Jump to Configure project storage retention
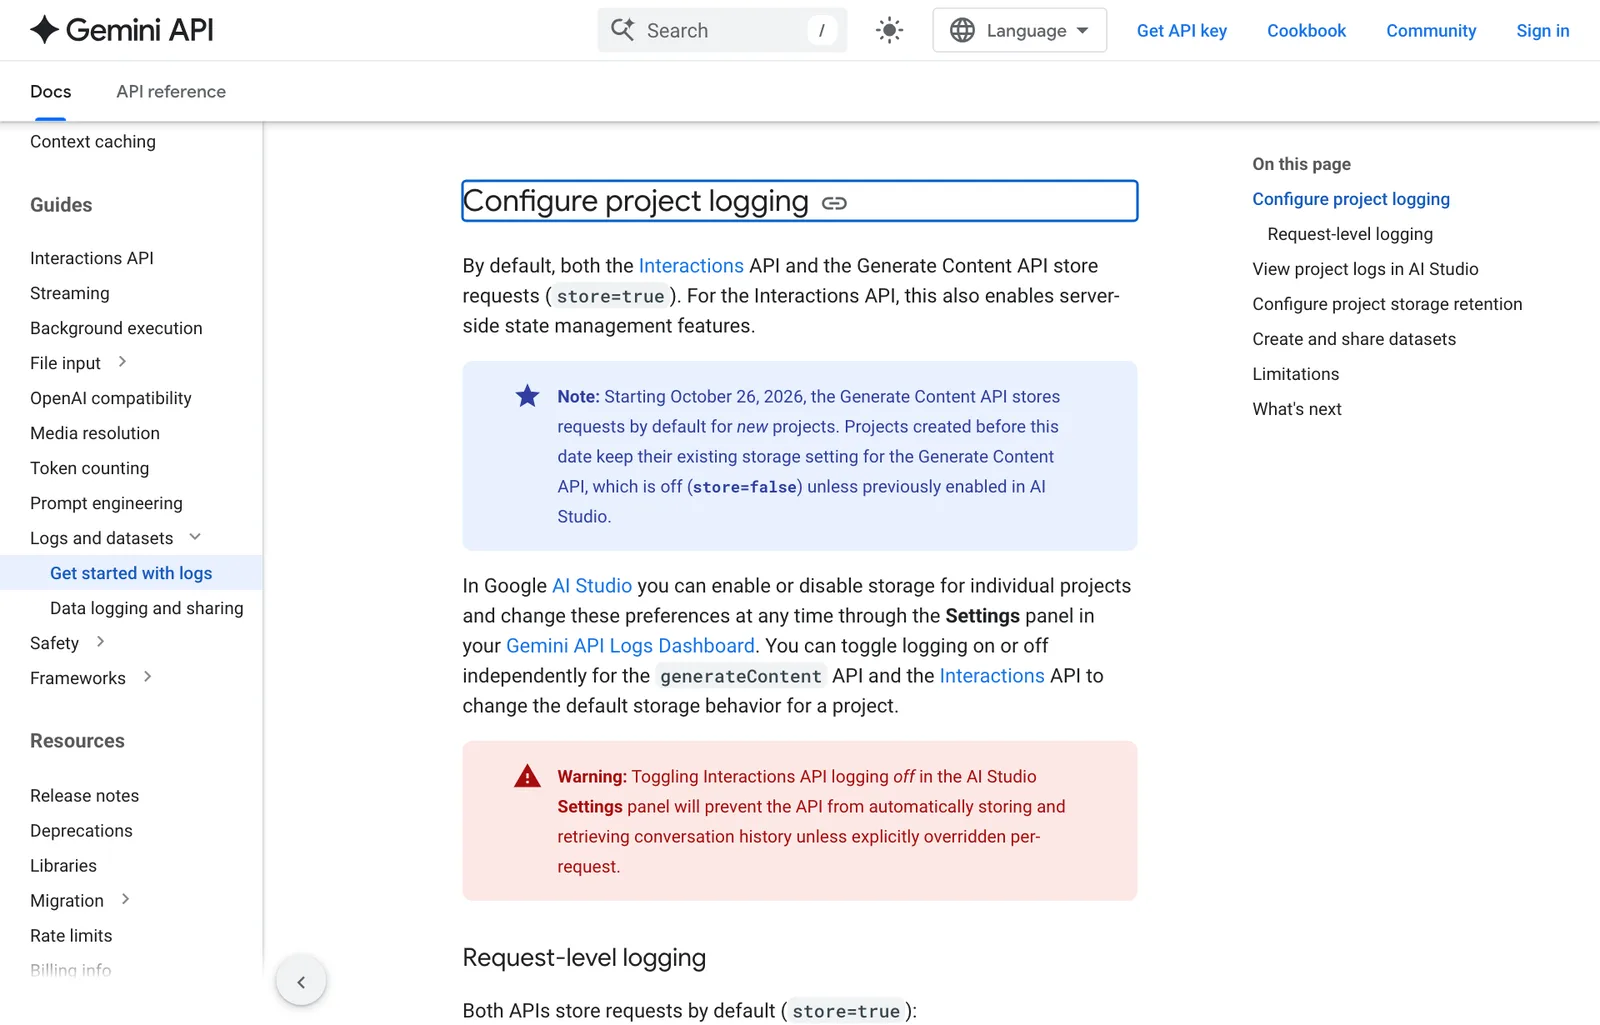The height and width of the screenshot is (1025, 1600). [x=1387, y=304]
